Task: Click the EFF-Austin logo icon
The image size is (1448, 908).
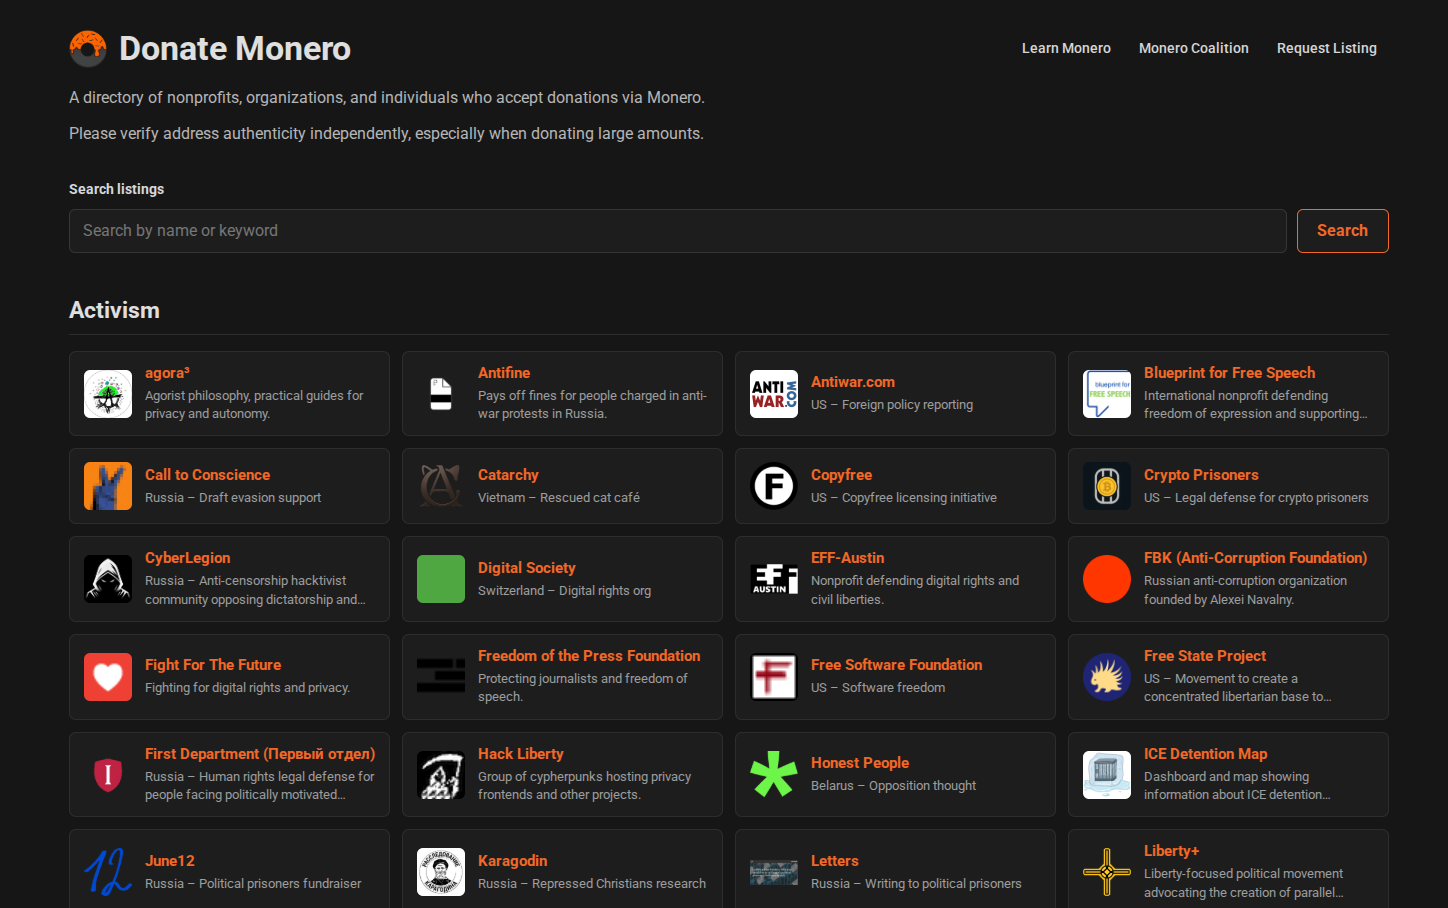Action: 774,579
